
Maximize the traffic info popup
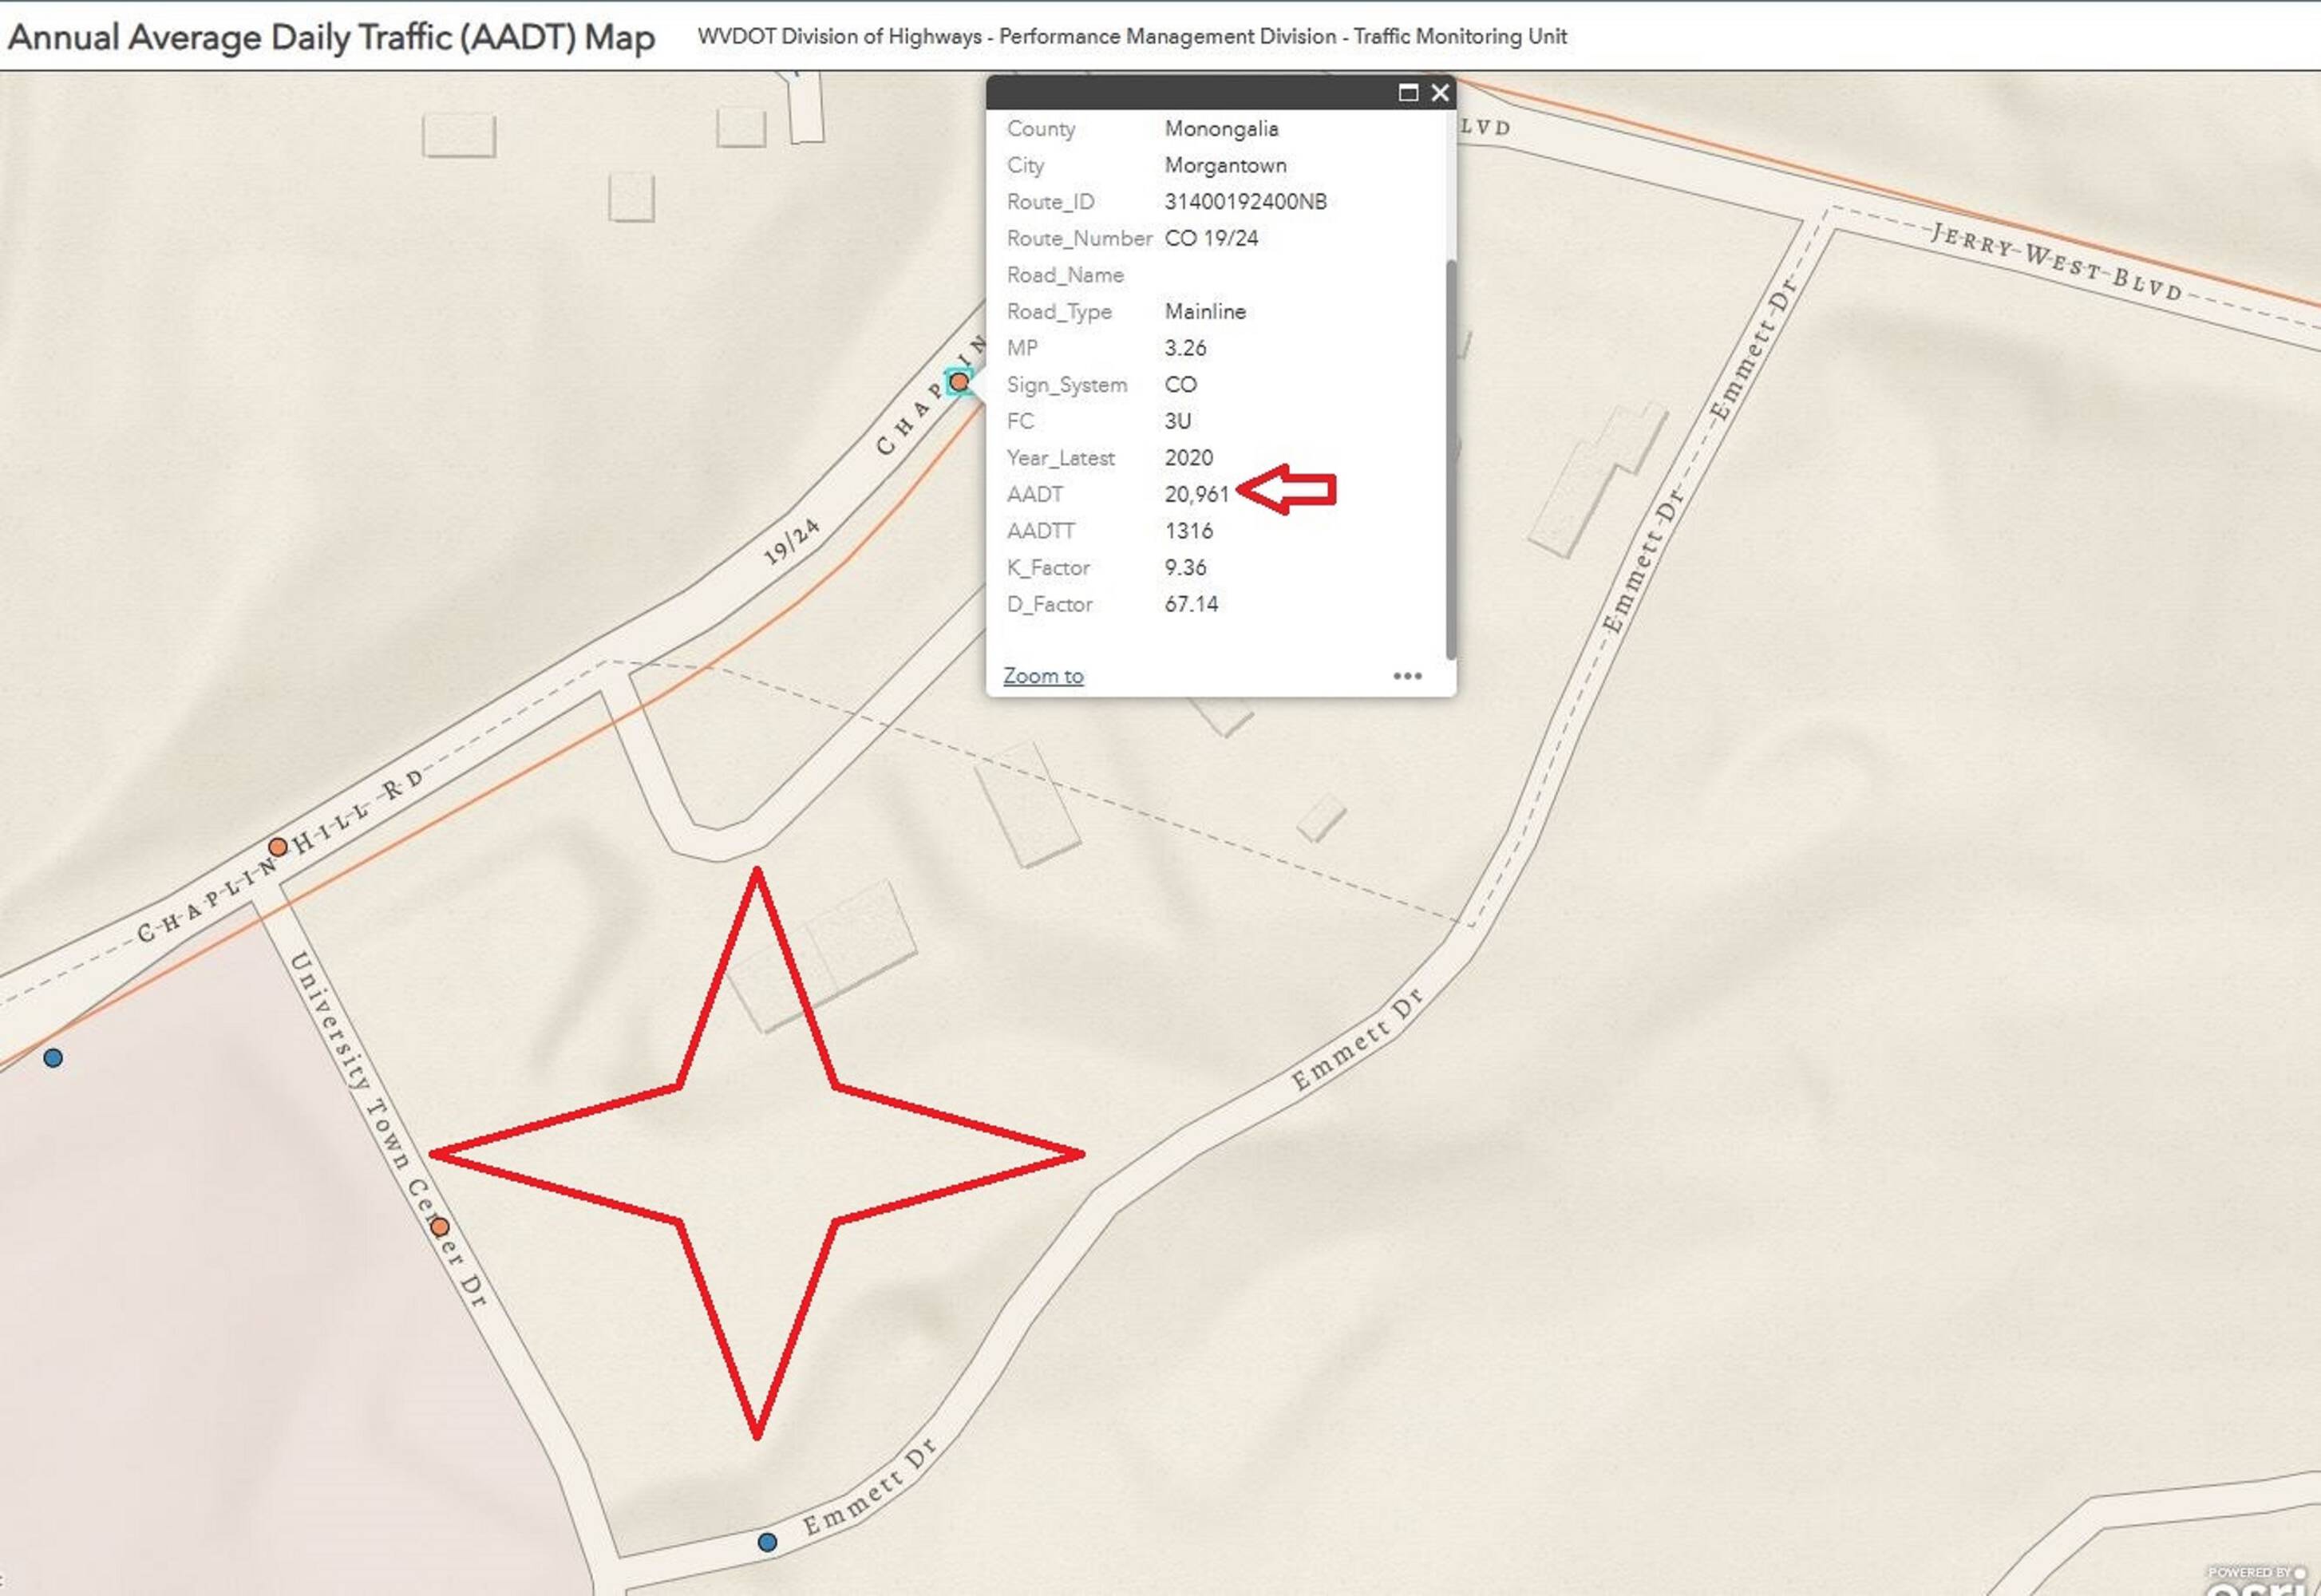pyautogui.click(x=1408, y=93)
